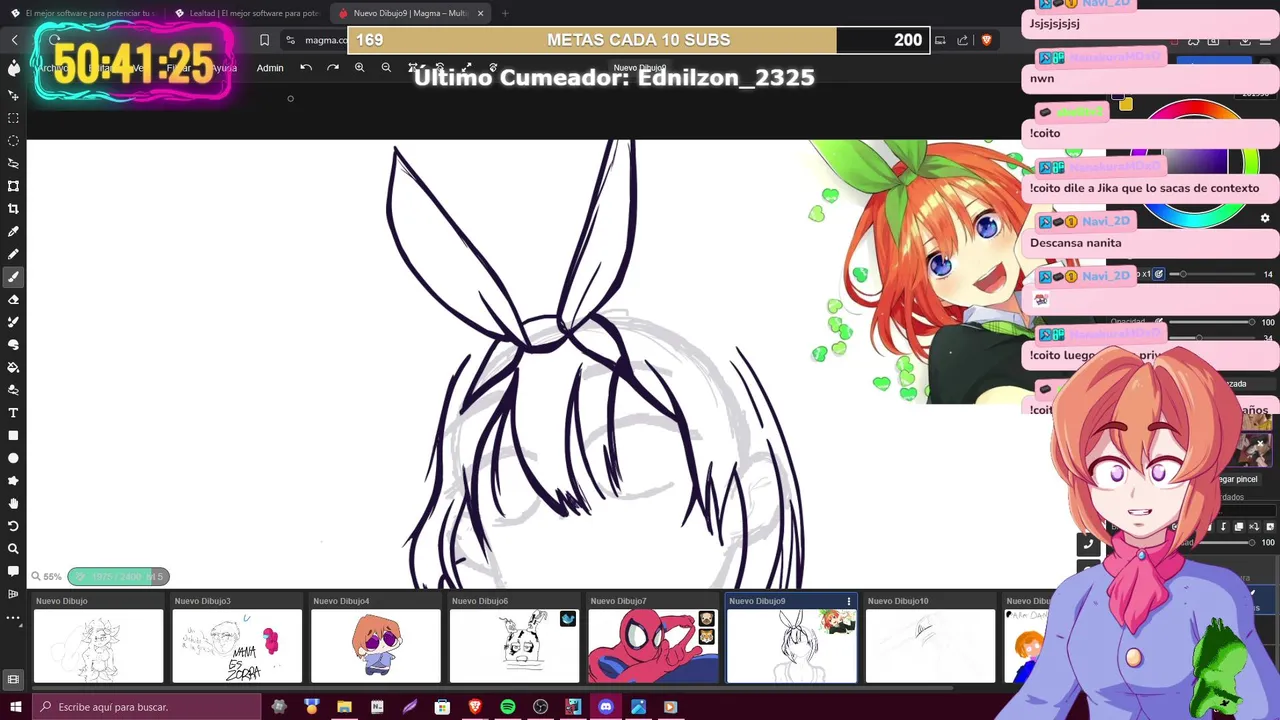Click the Windows taskbar search box
The image size is (1280, 720).
click(147, 707)
